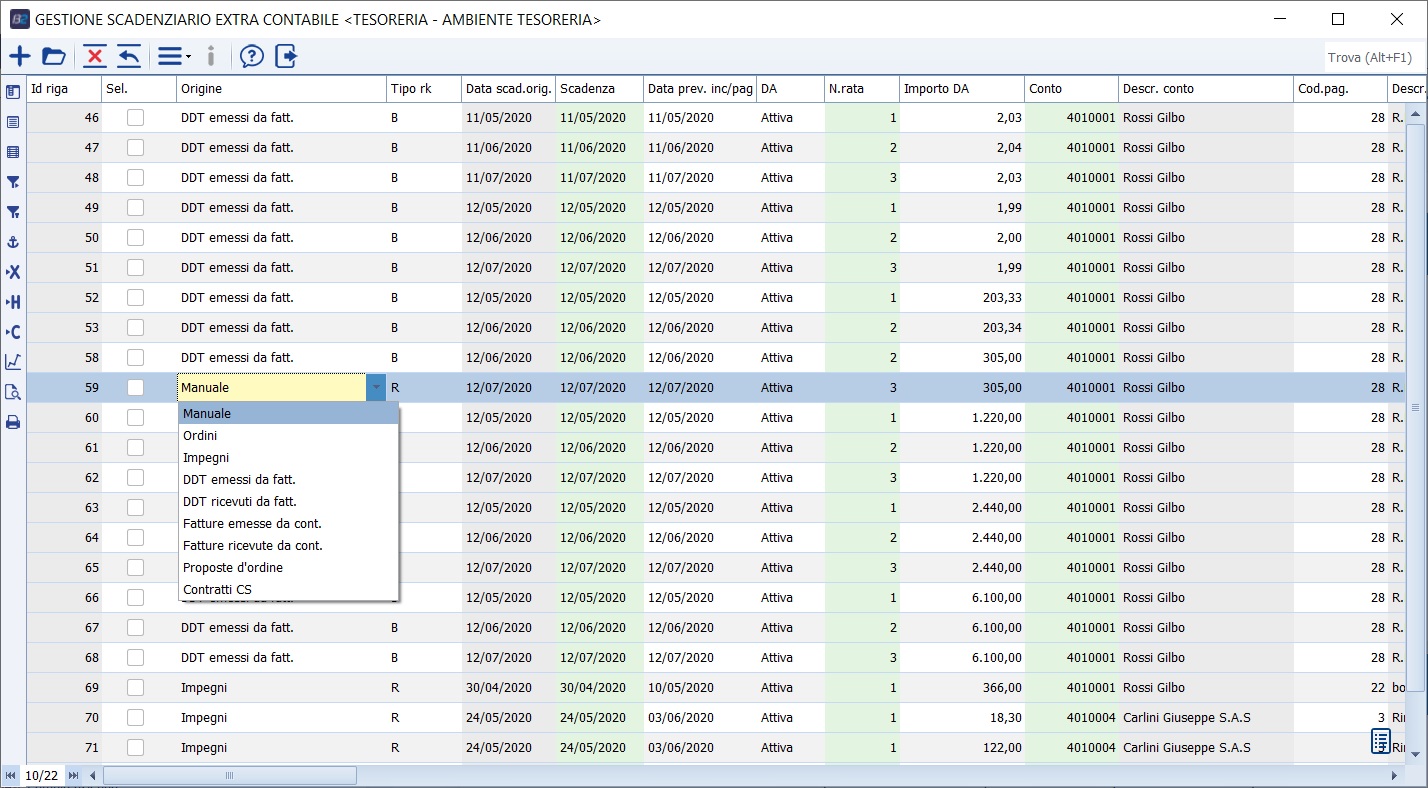Tick the Sel. checkbox for row 48
1428x788 pixels.
135,178
